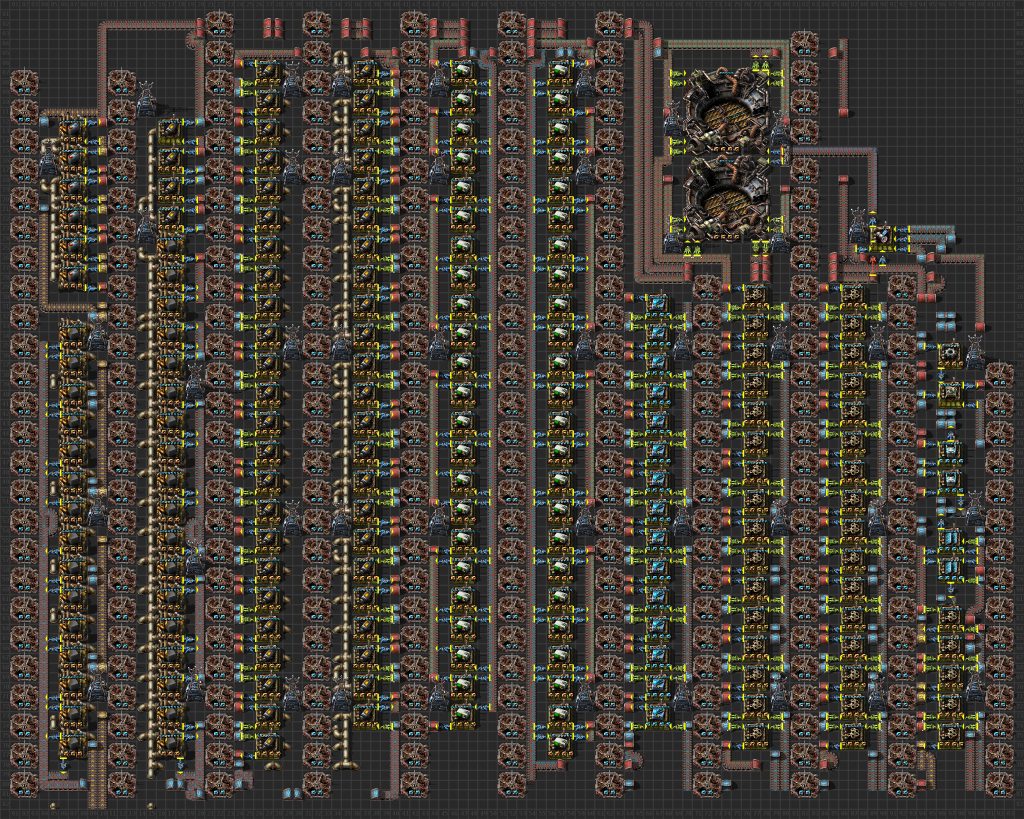Click the green inserters above the upper silo
Screen dimensions: 1024x819
tap(760, 63)
